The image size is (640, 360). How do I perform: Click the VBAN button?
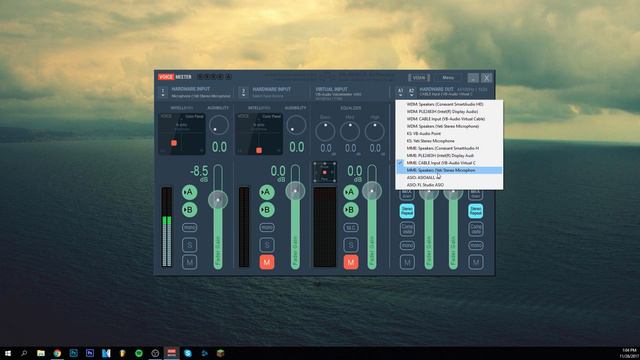(x=419, y=78)
